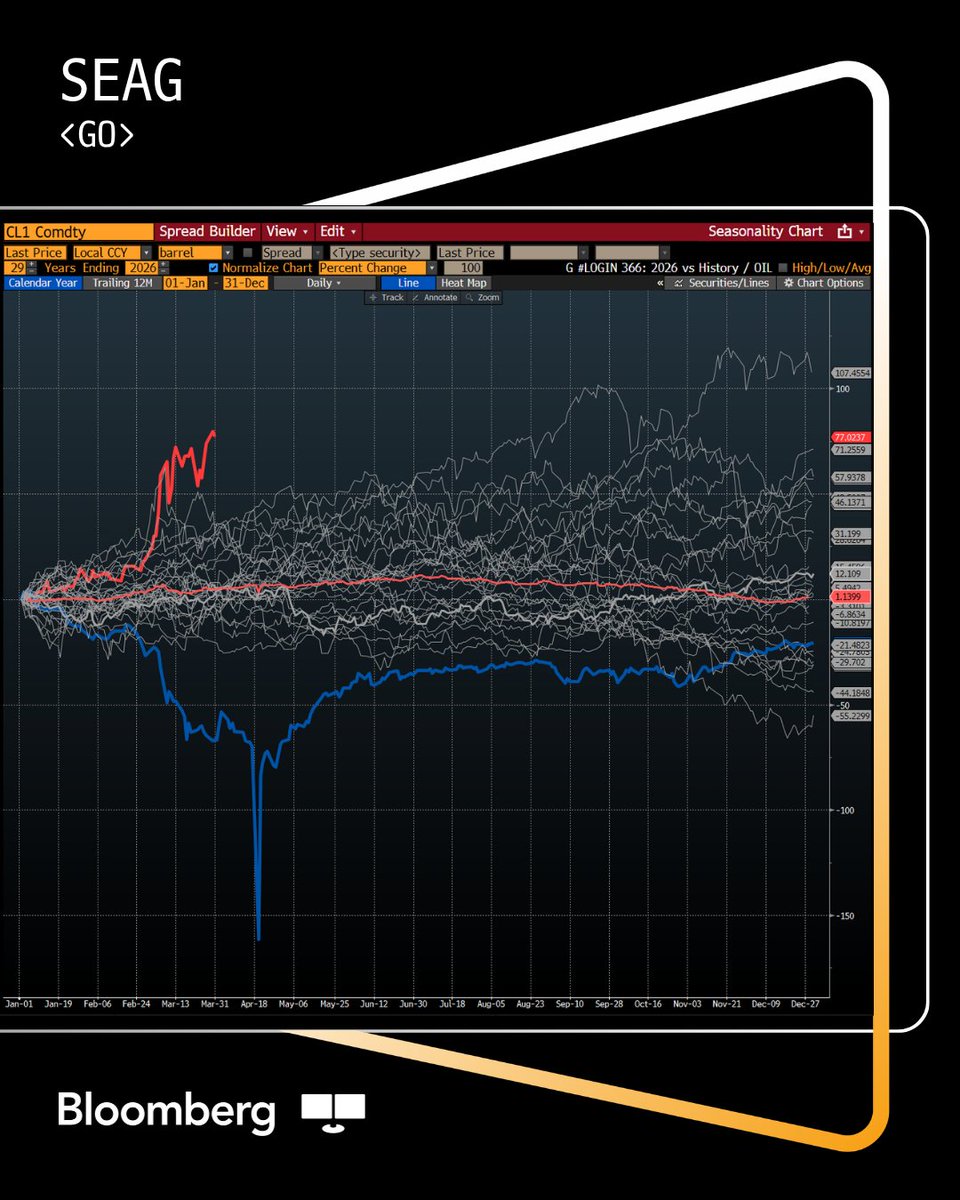Click the Dec-27 date axis label
This screenshot has height=1200, width=960.
pos(806,1002)
